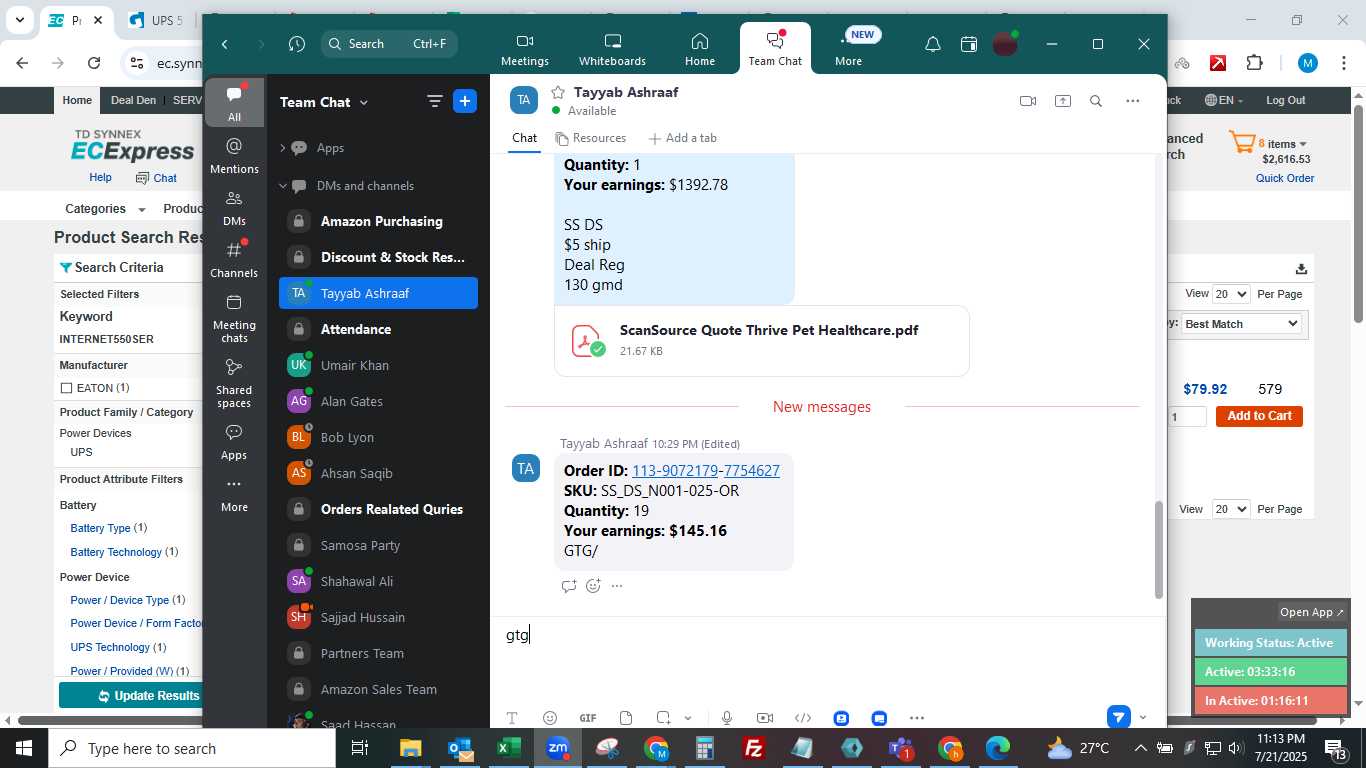The image size is (1366, 768).
Task: Open order ID link 113-9072179
Action: (x=674, y=470)
